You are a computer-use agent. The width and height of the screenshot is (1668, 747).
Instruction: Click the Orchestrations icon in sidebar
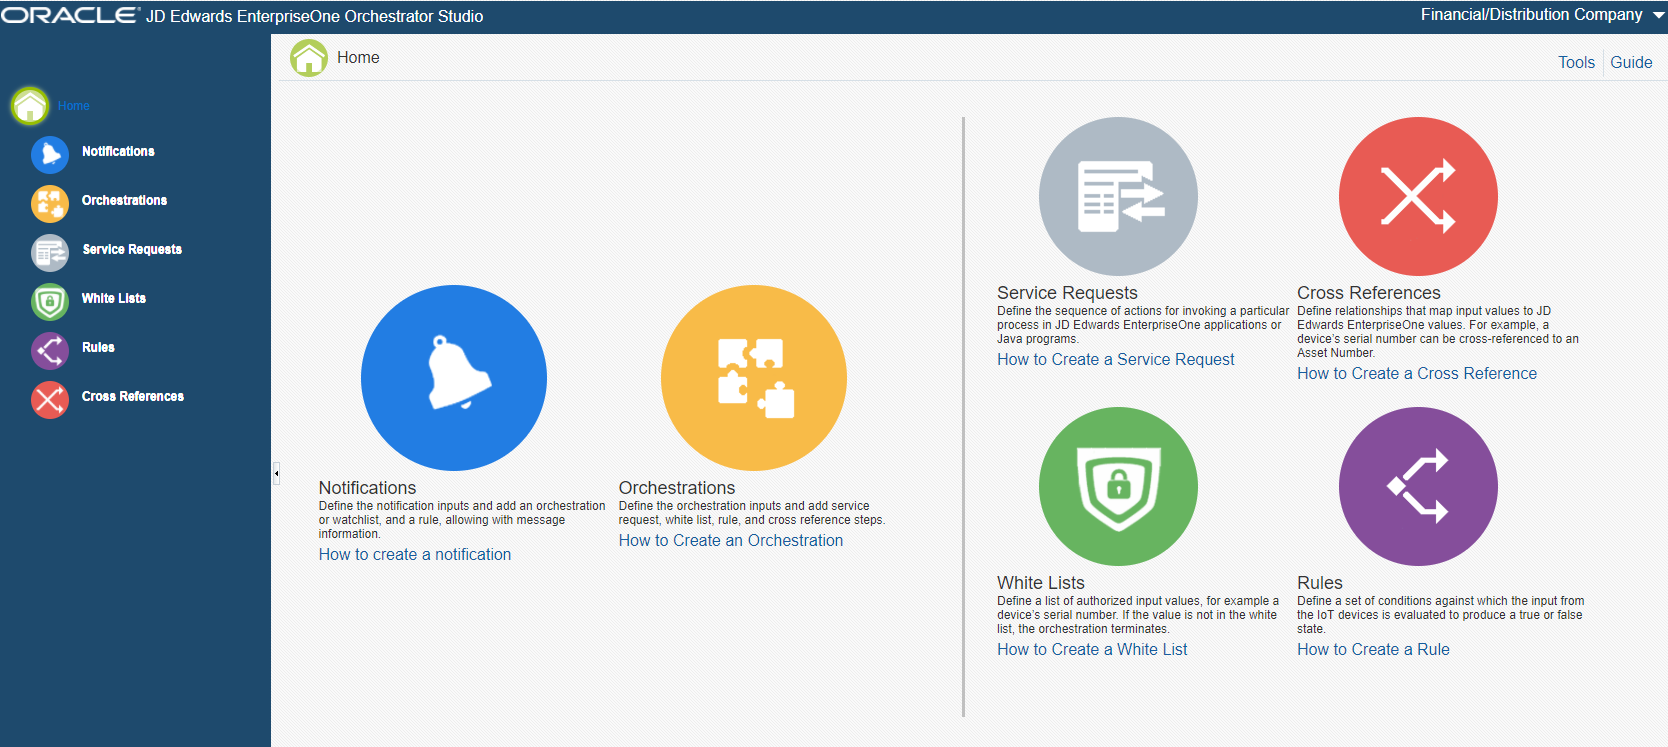(x=49, y=203)
